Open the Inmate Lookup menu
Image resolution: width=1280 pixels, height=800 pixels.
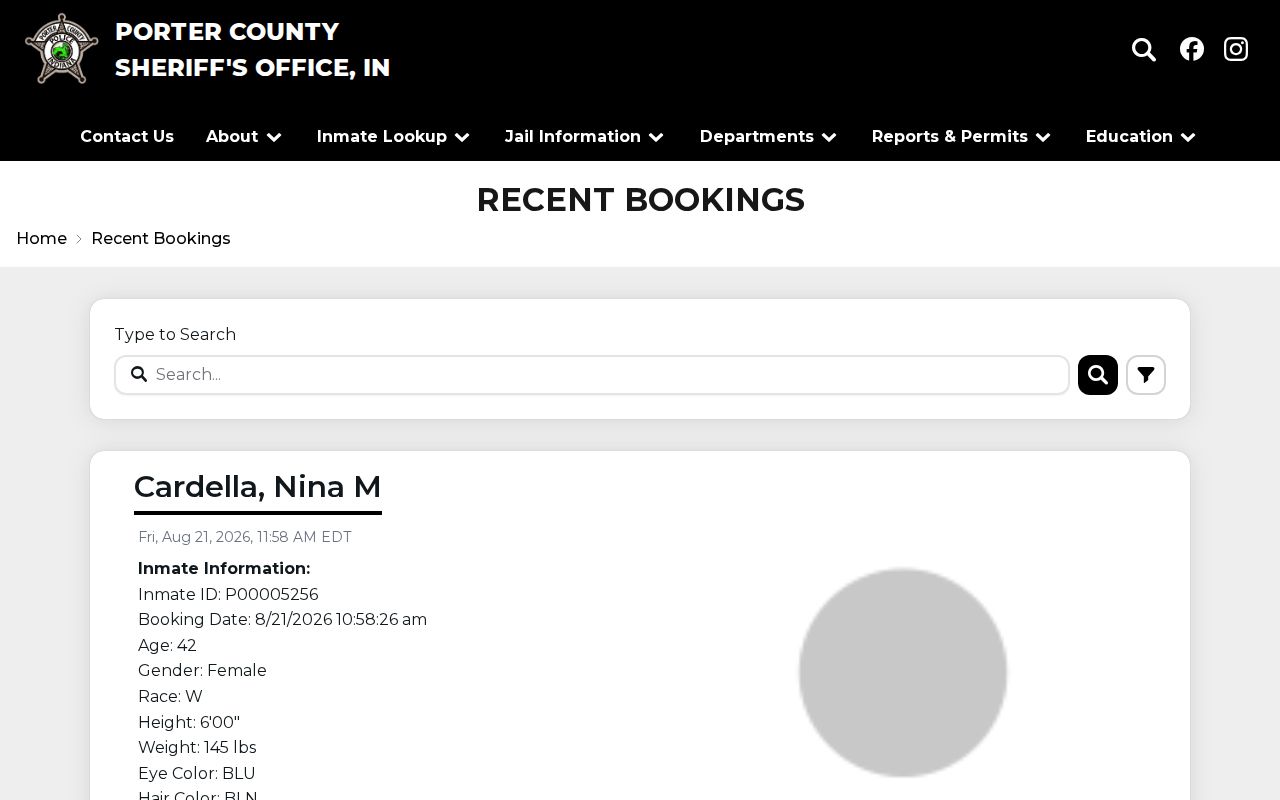click(x=382, y=136)
